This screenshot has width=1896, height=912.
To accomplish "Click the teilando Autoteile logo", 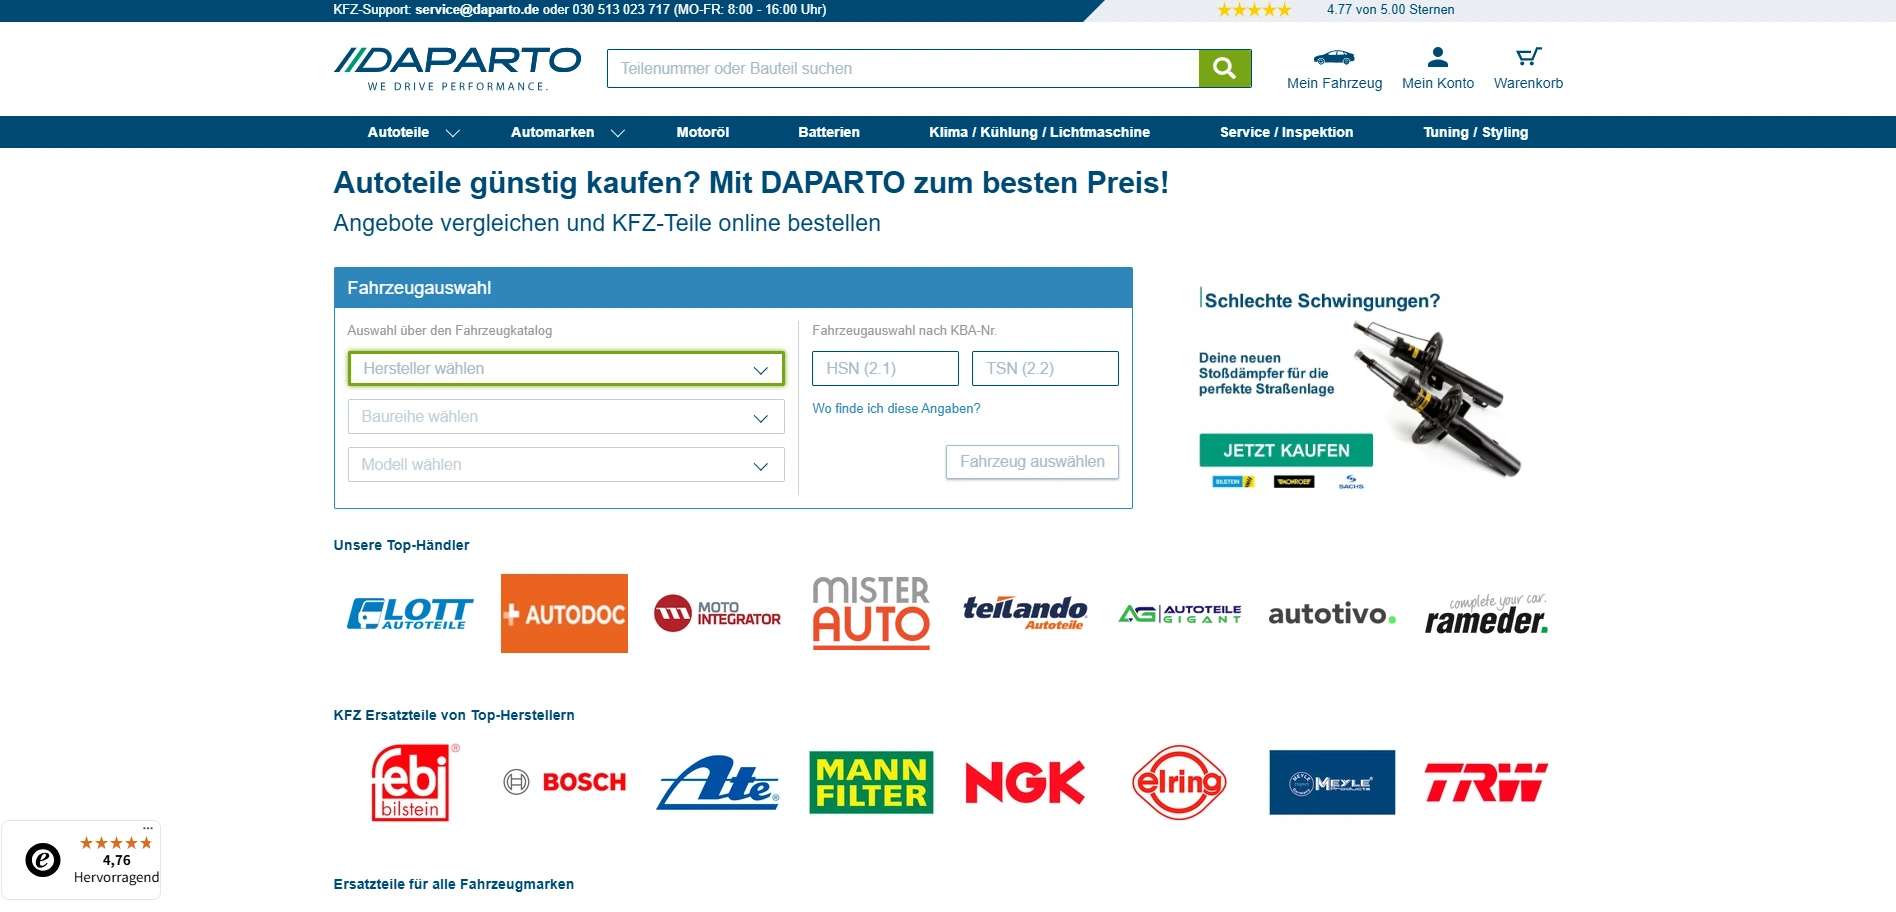I will click(x=1025, y=613).
